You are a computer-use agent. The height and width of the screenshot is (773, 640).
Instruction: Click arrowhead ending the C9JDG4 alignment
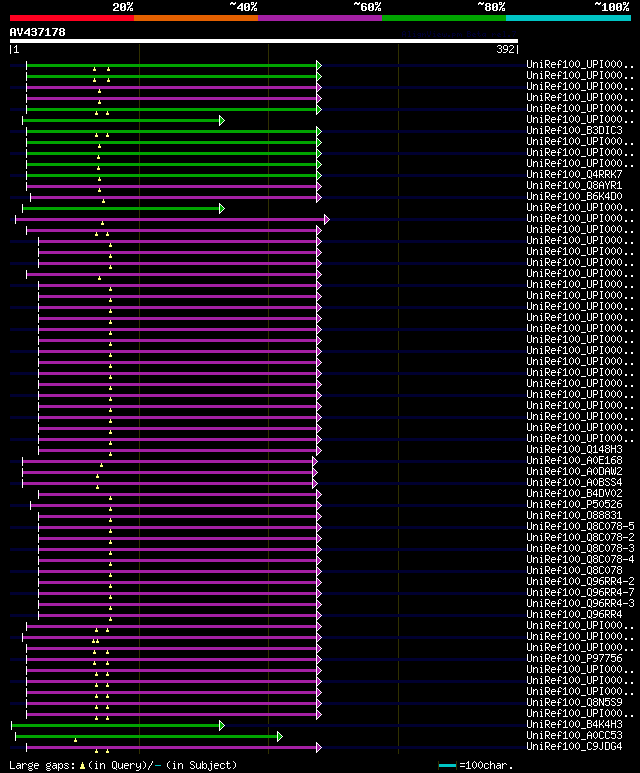319,747
